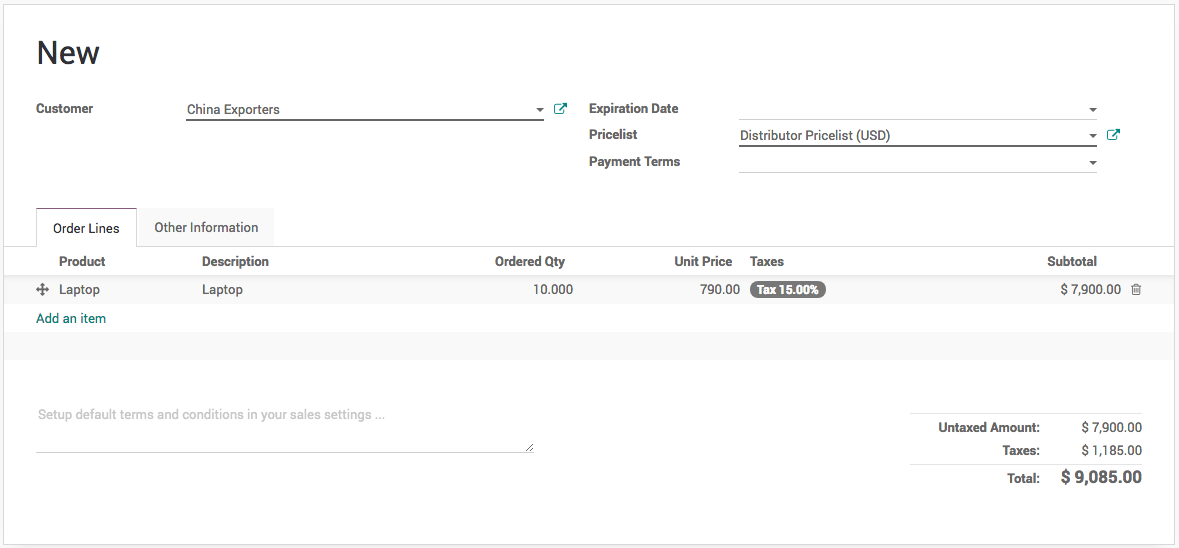Open Distributor Pricelist external link icon

1114,135
